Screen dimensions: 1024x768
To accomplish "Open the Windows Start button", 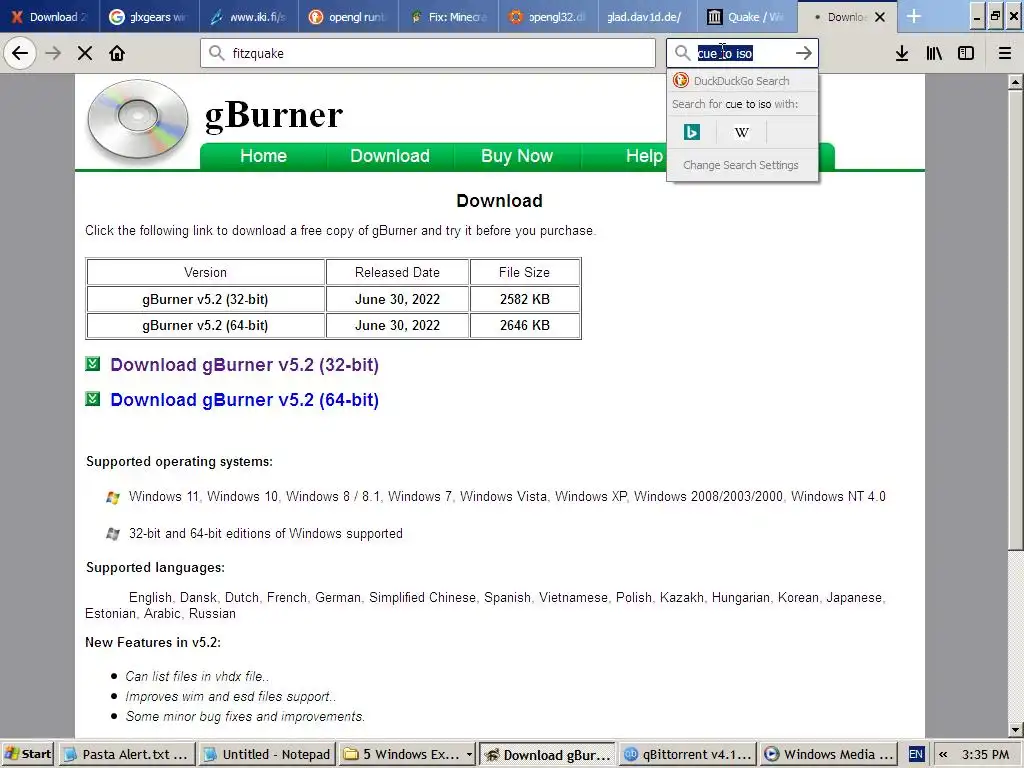I will click(27, 754).
